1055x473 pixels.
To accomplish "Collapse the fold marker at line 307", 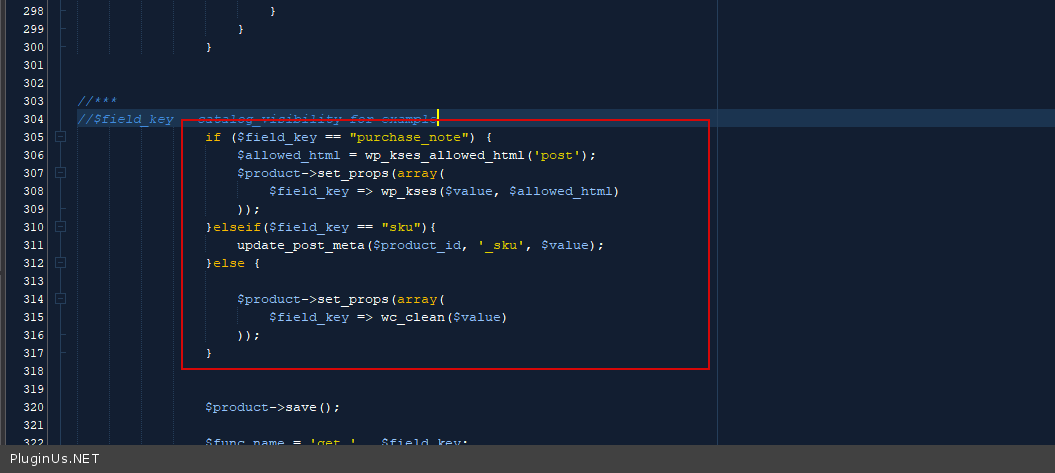I will coord(60,173).
